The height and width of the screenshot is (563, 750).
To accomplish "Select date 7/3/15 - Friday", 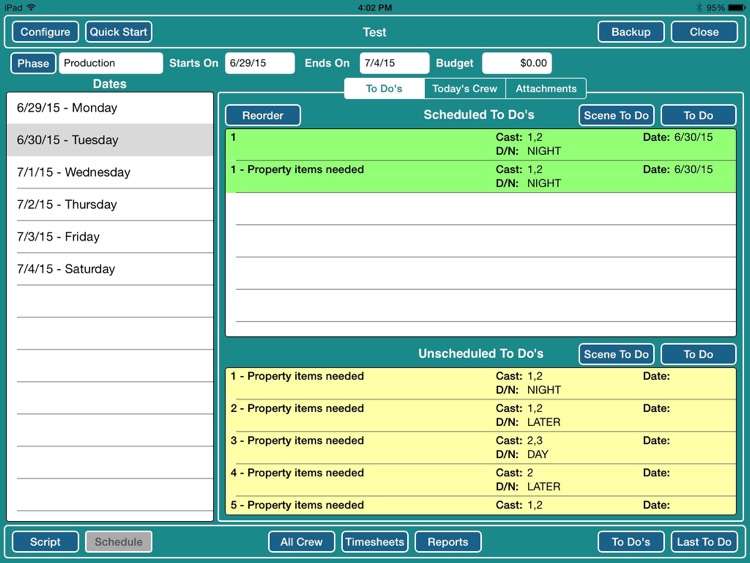I will 110,237.
